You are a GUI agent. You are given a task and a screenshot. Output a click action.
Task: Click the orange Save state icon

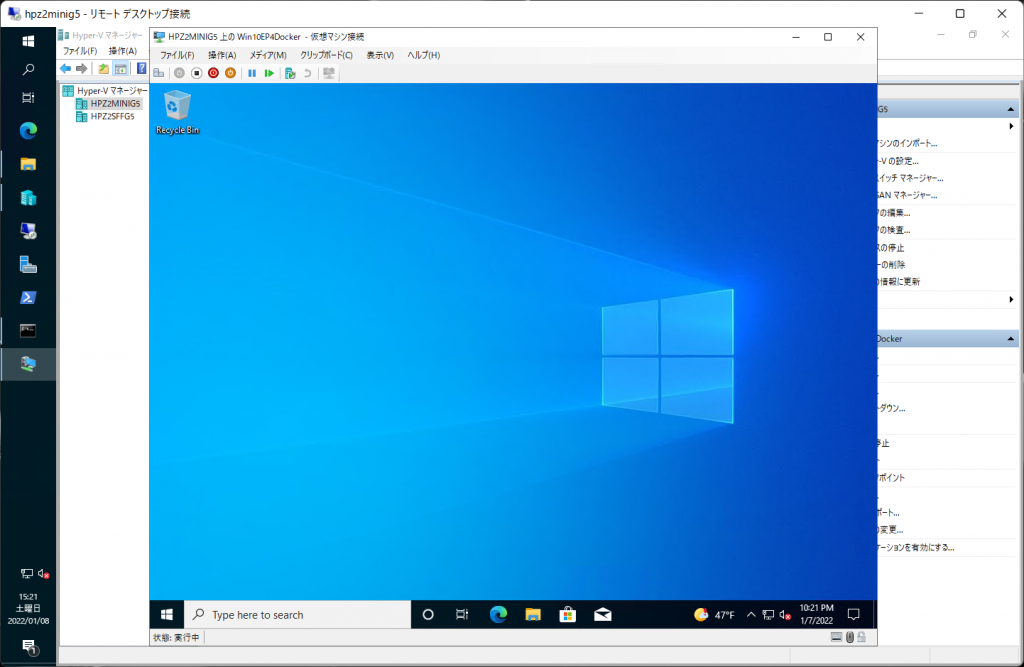pyautogui.click(x=230, y=73)
